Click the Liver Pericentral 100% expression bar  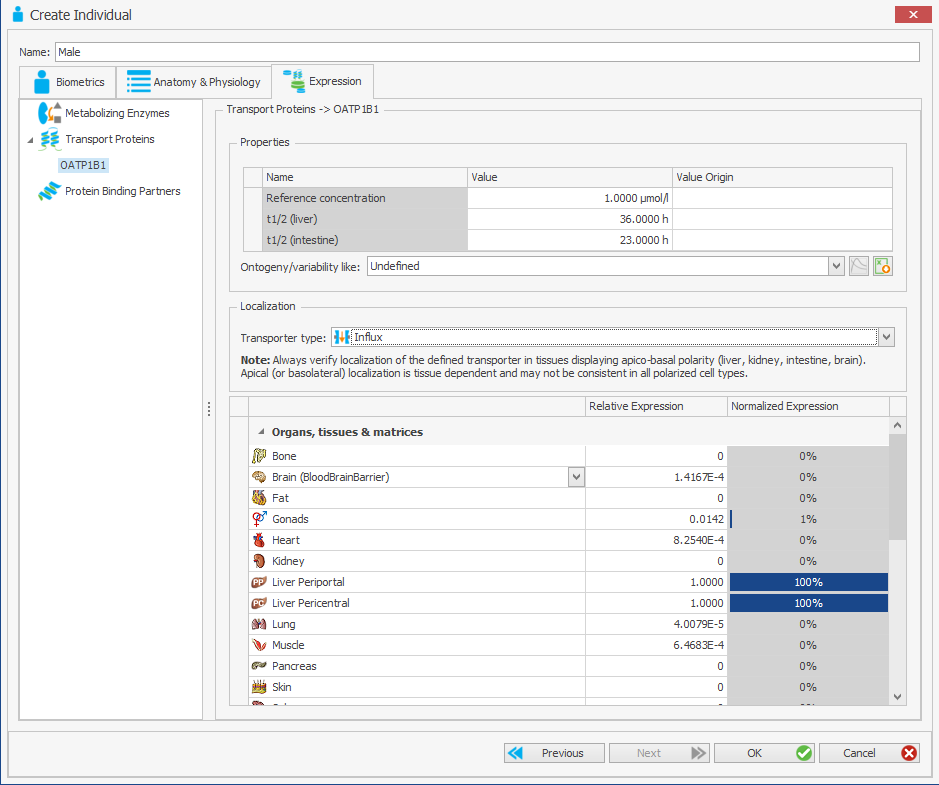808,603
